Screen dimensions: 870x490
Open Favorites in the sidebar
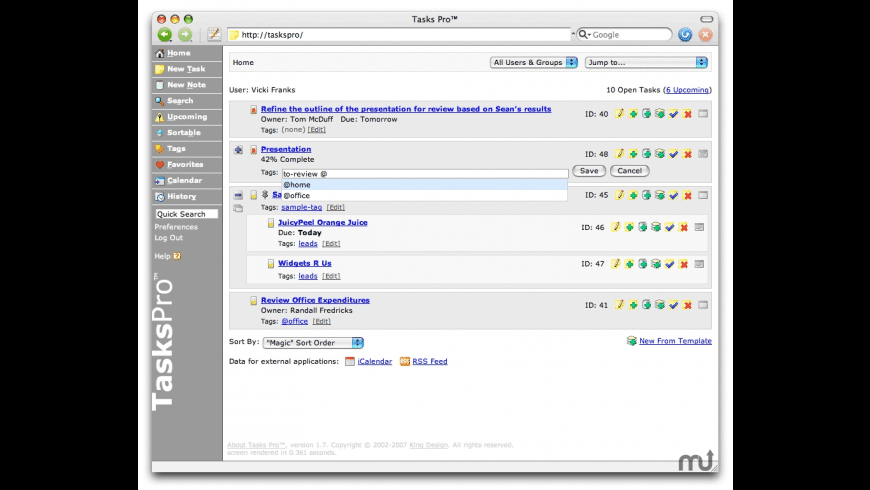coord(187,164)
